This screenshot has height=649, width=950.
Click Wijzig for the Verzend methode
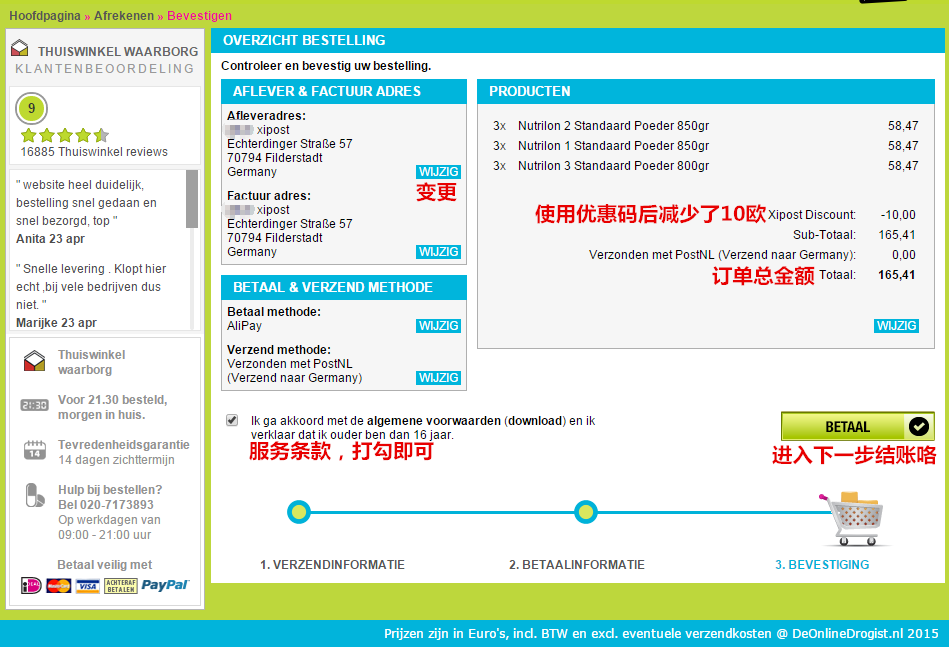click(x=439, y=378)
